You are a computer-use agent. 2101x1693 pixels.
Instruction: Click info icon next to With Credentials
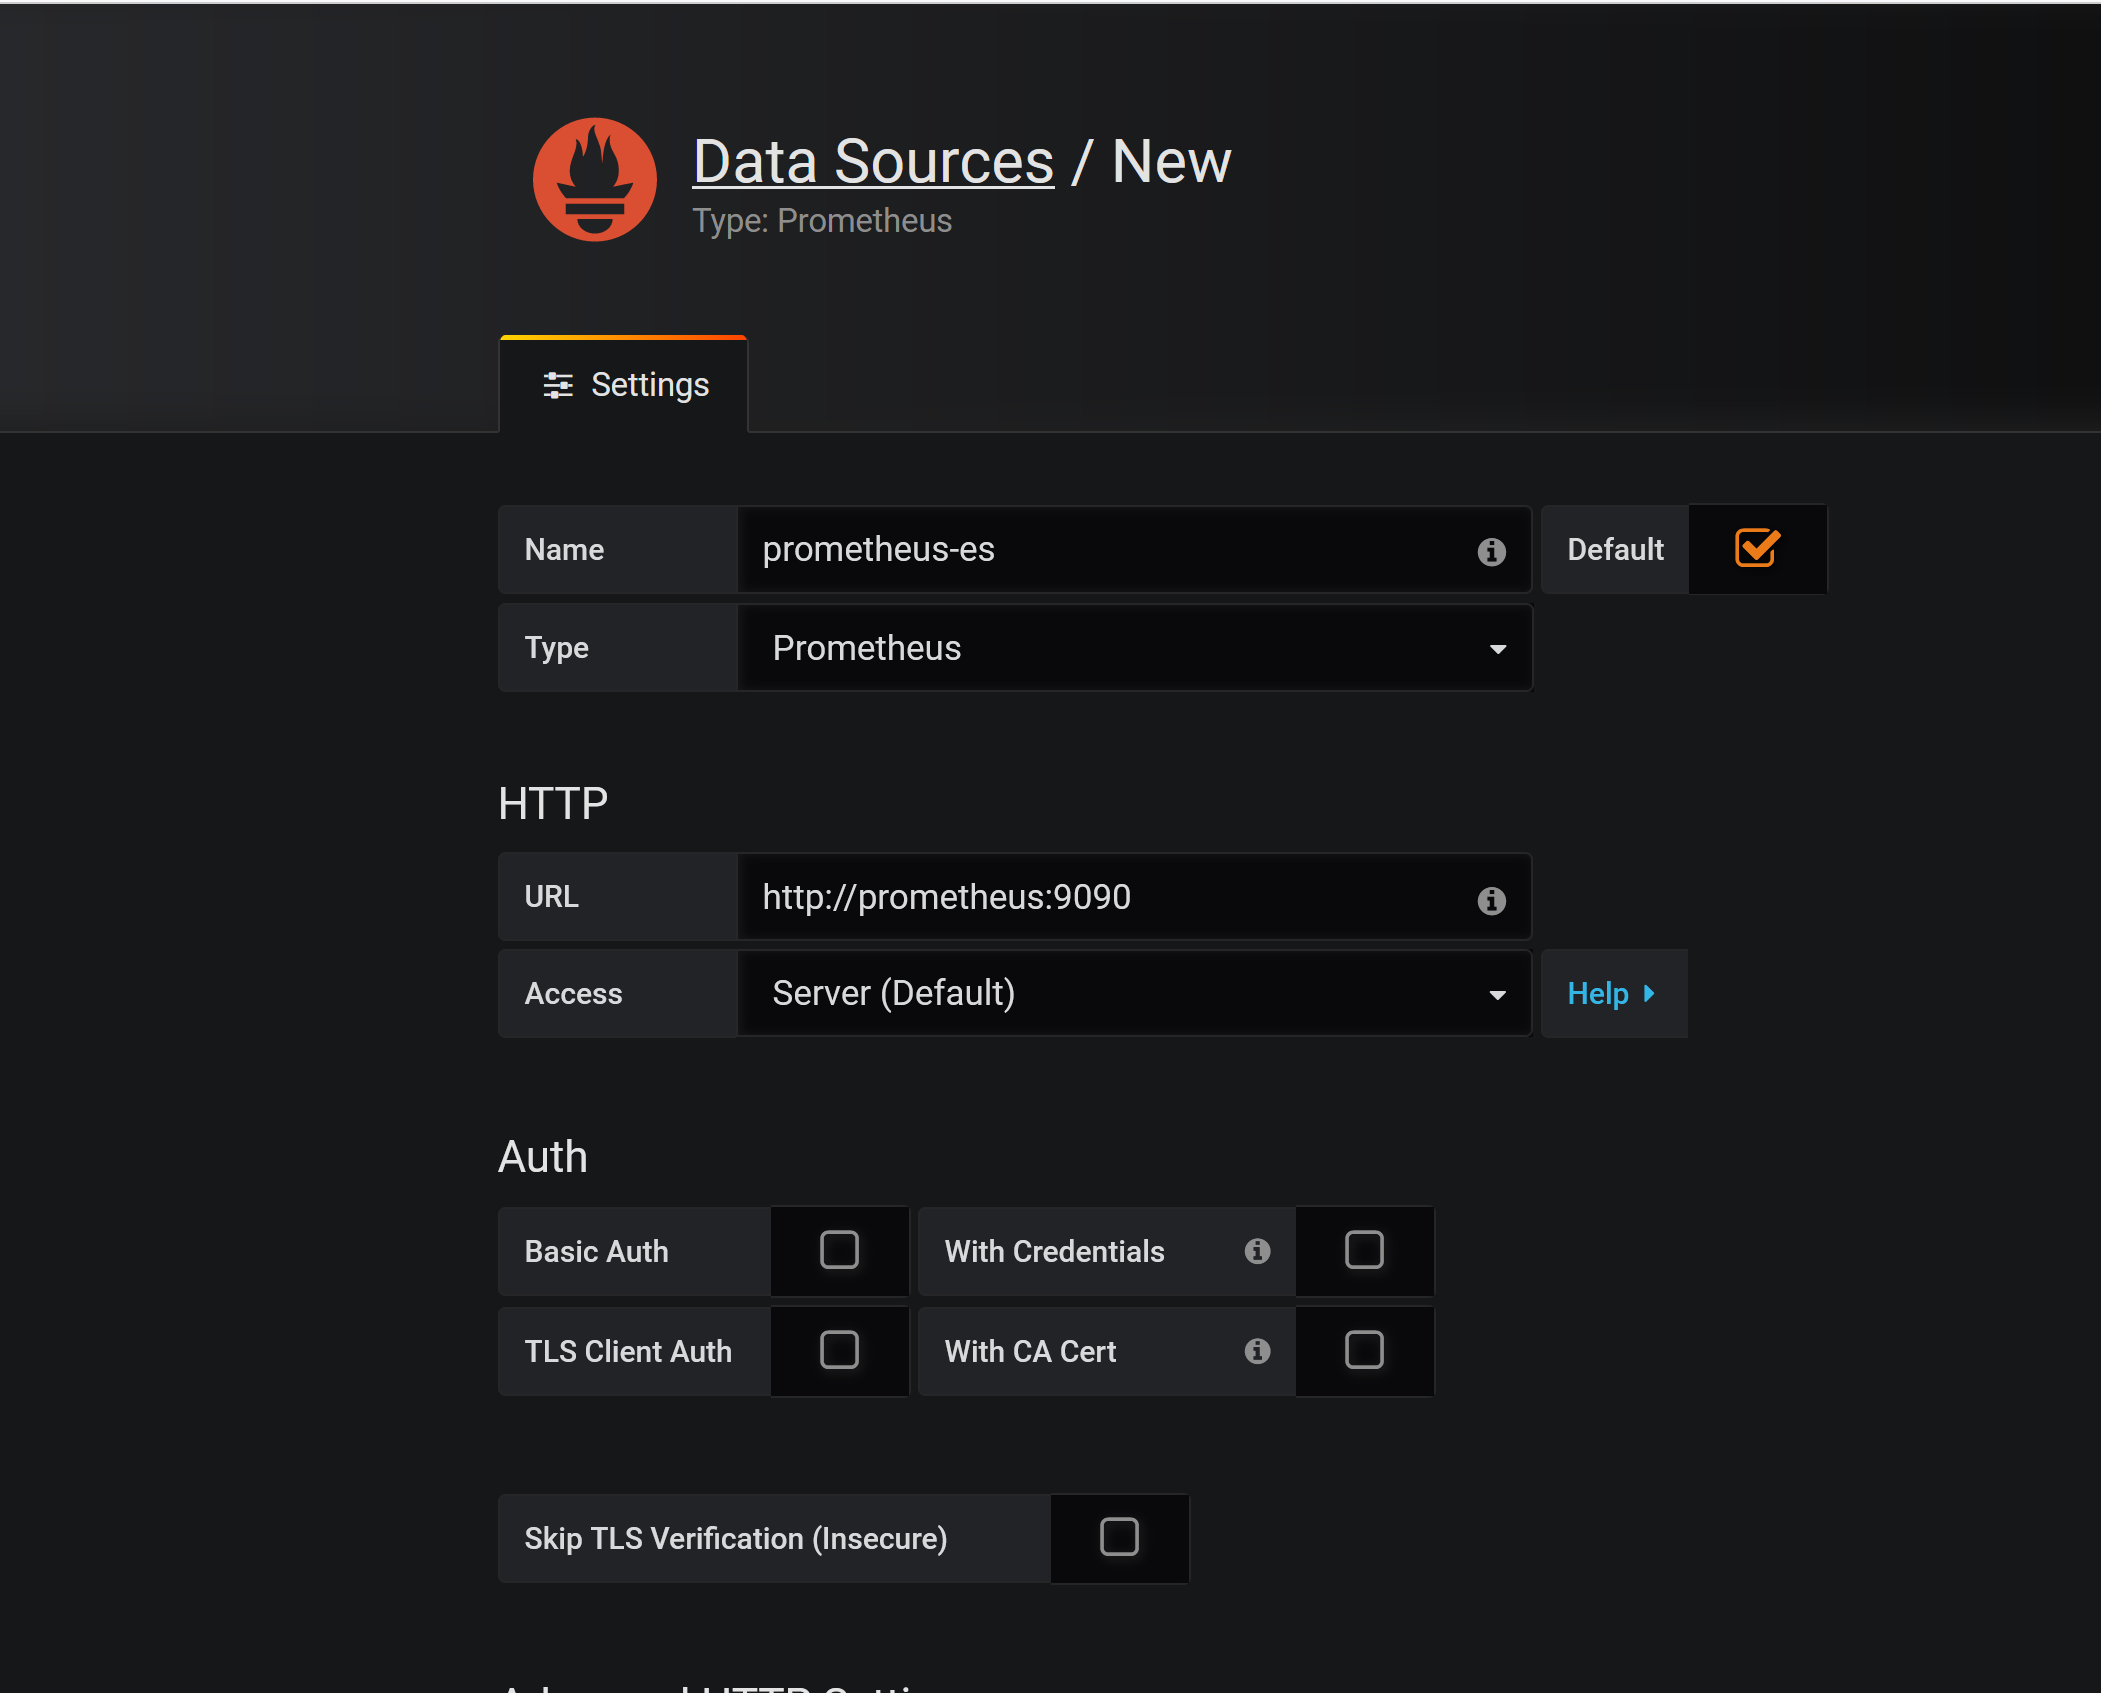1257,1251
